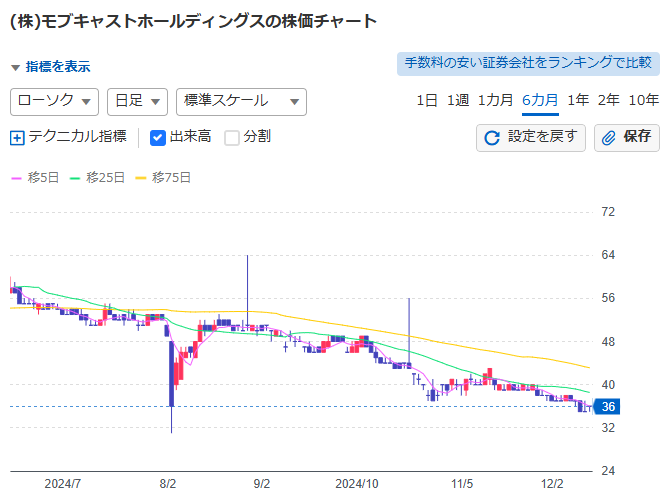Click the 72 price axis label
664x499 pixels.
608,212
